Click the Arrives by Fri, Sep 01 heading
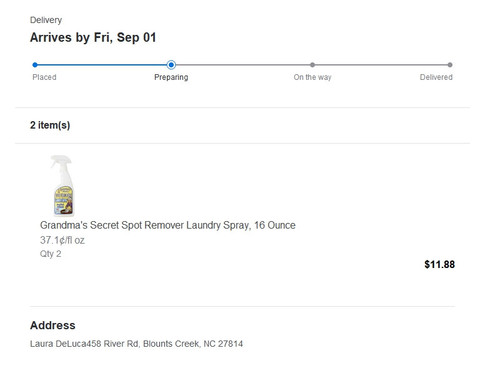The height and width of the screenshot is (391, 500). click(93, 37)
